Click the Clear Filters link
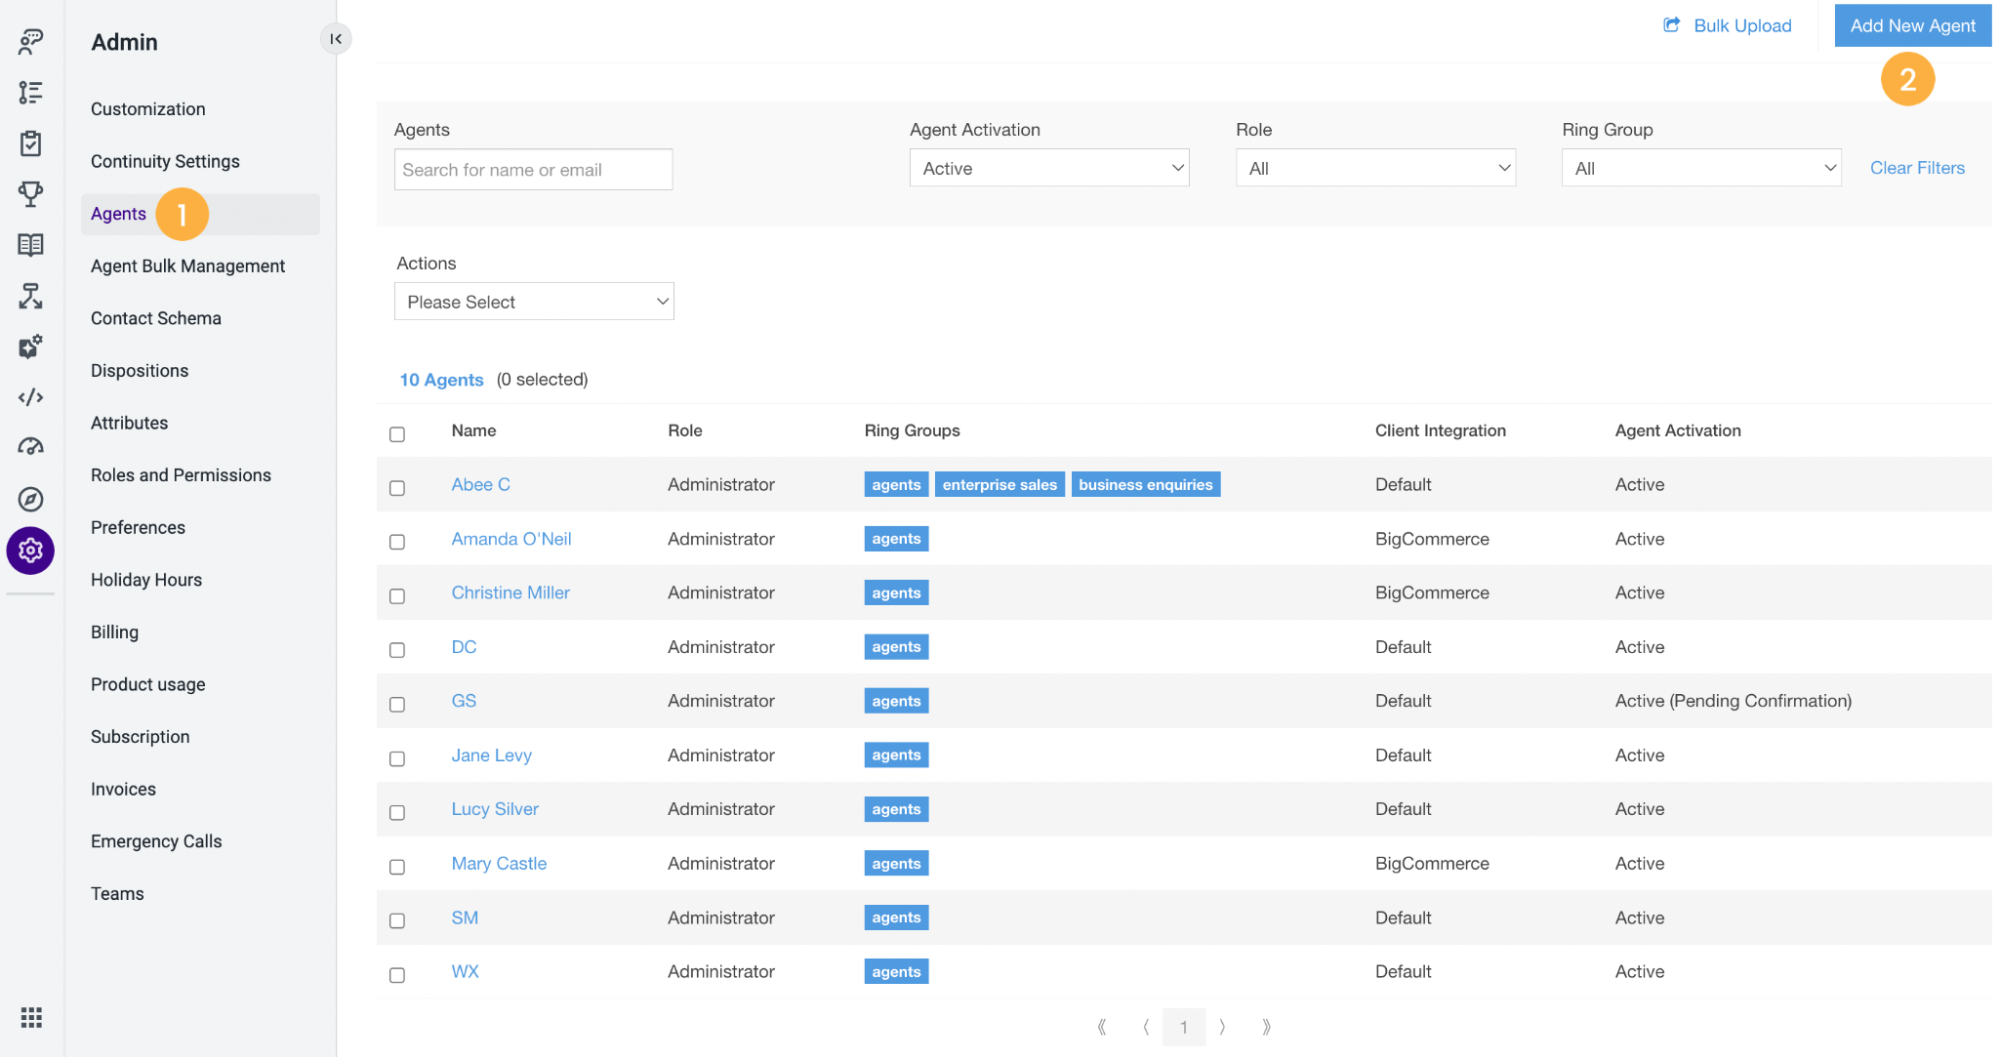Image resolution: width=1999 pixels, height=1058 pixels. click(x=1917, y=168)
